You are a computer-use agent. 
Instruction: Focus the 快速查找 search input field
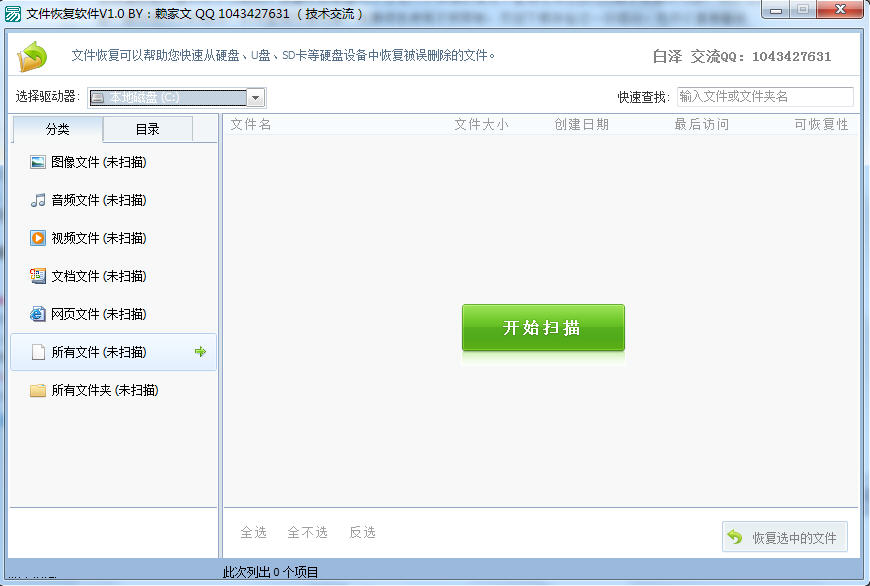(x=765, y=97)
